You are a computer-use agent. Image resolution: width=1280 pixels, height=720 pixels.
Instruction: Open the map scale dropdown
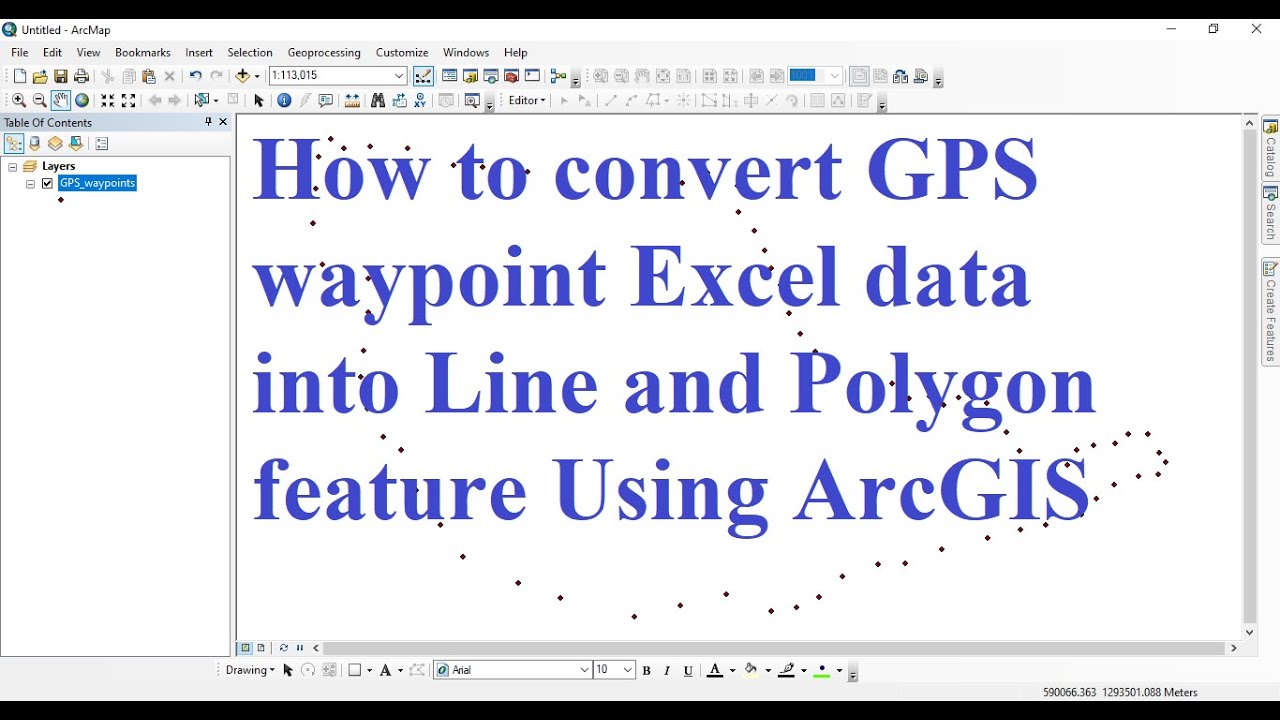coord(399,76)
